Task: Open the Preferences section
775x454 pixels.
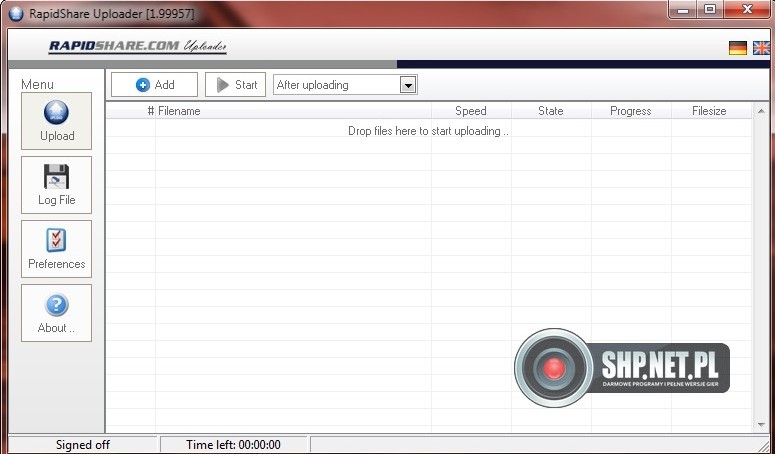Action: coord(56,249)
